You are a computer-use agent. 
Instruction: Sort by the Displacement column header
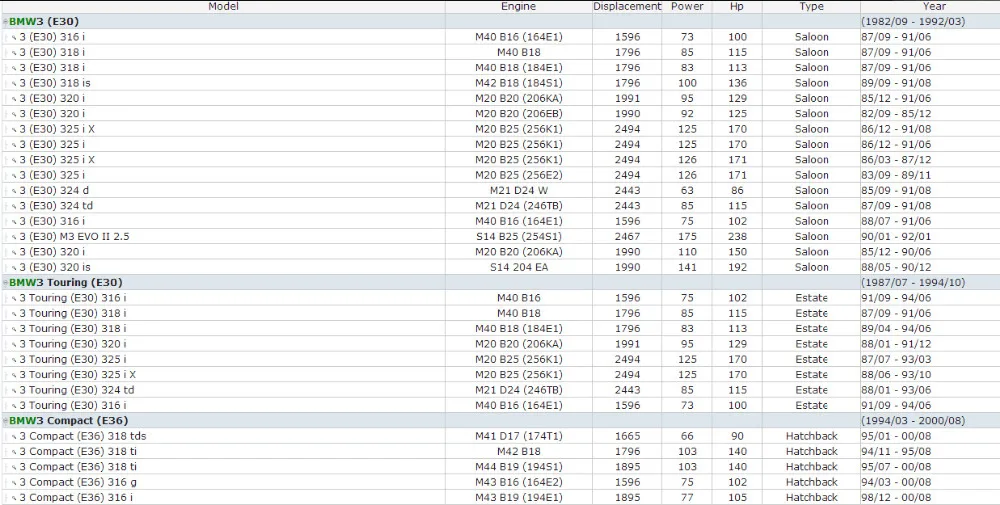[627, 6]
